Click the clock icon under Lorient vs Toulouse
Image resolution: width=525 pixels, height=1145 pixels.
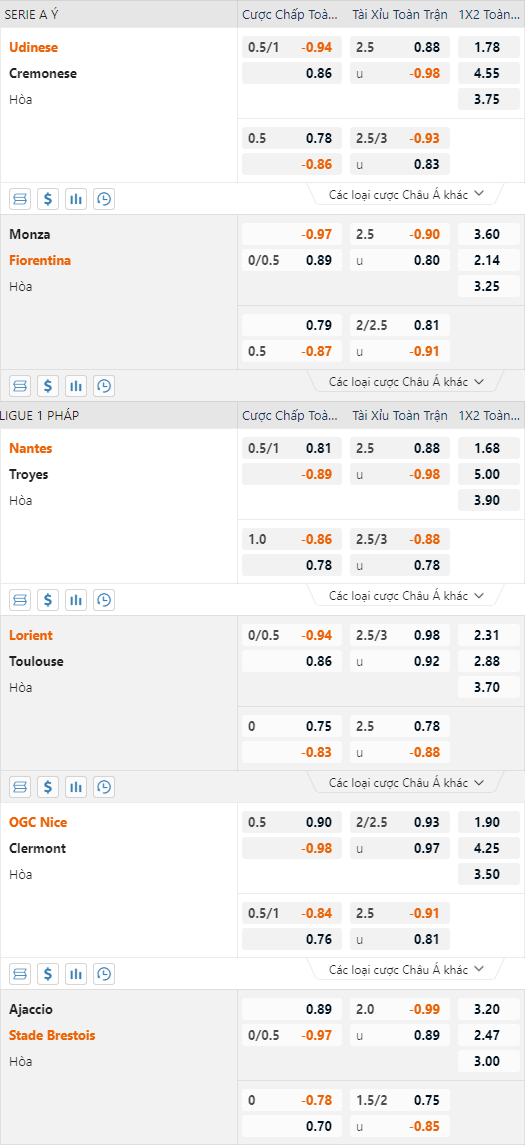pyautogui.click(x=104, y=786)
